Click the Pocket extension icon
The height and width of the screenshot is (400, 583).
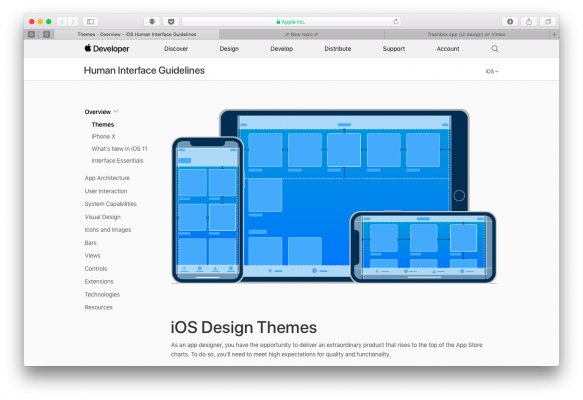(x=171, y=22)
